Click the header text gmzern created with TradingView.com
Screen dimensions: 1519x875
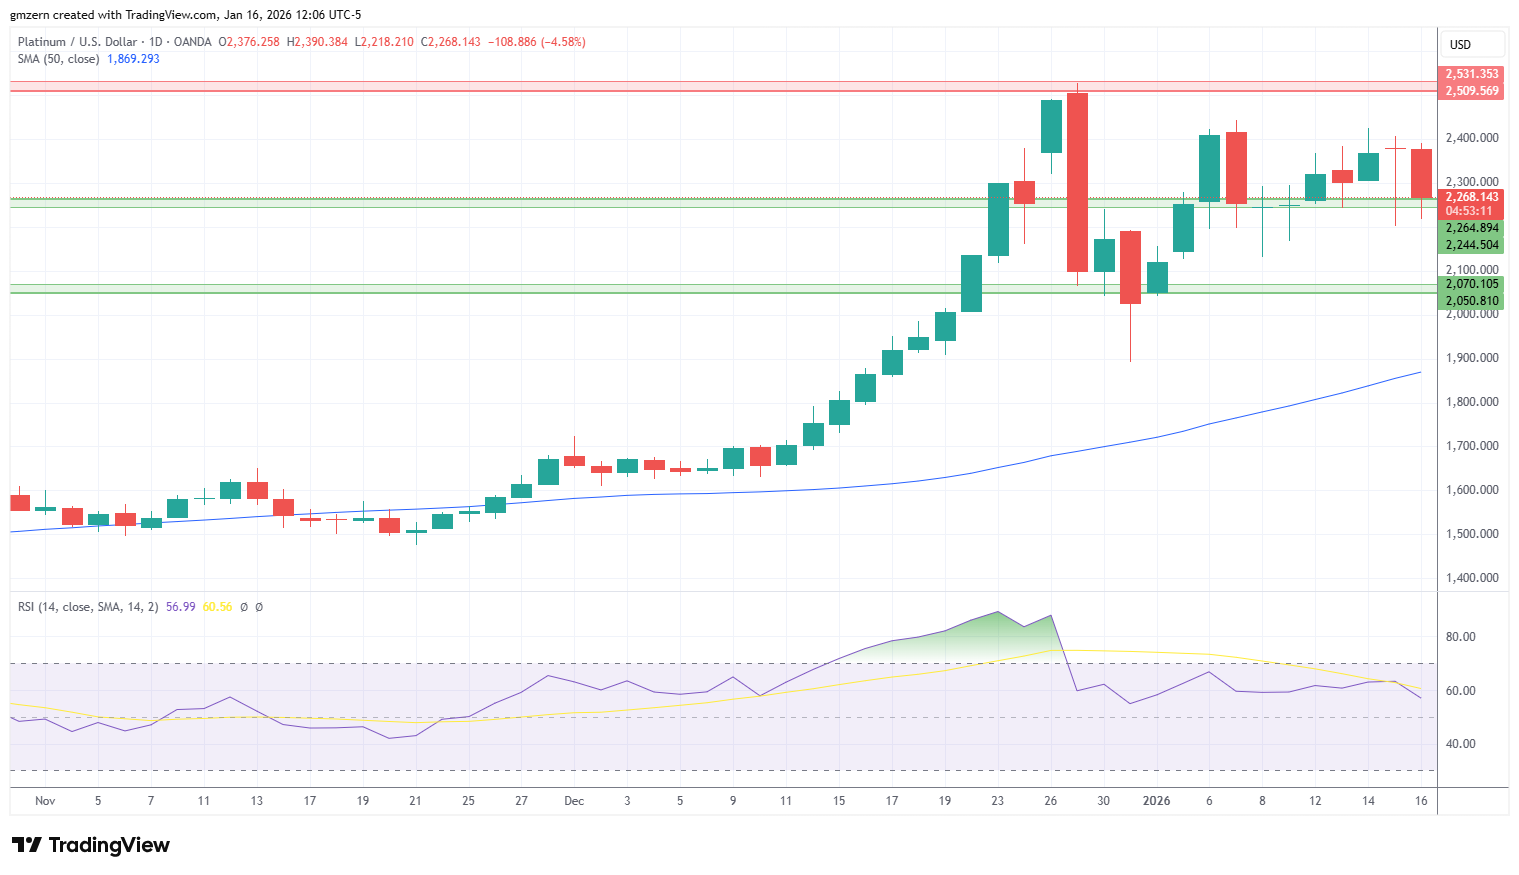coord(114,15)
